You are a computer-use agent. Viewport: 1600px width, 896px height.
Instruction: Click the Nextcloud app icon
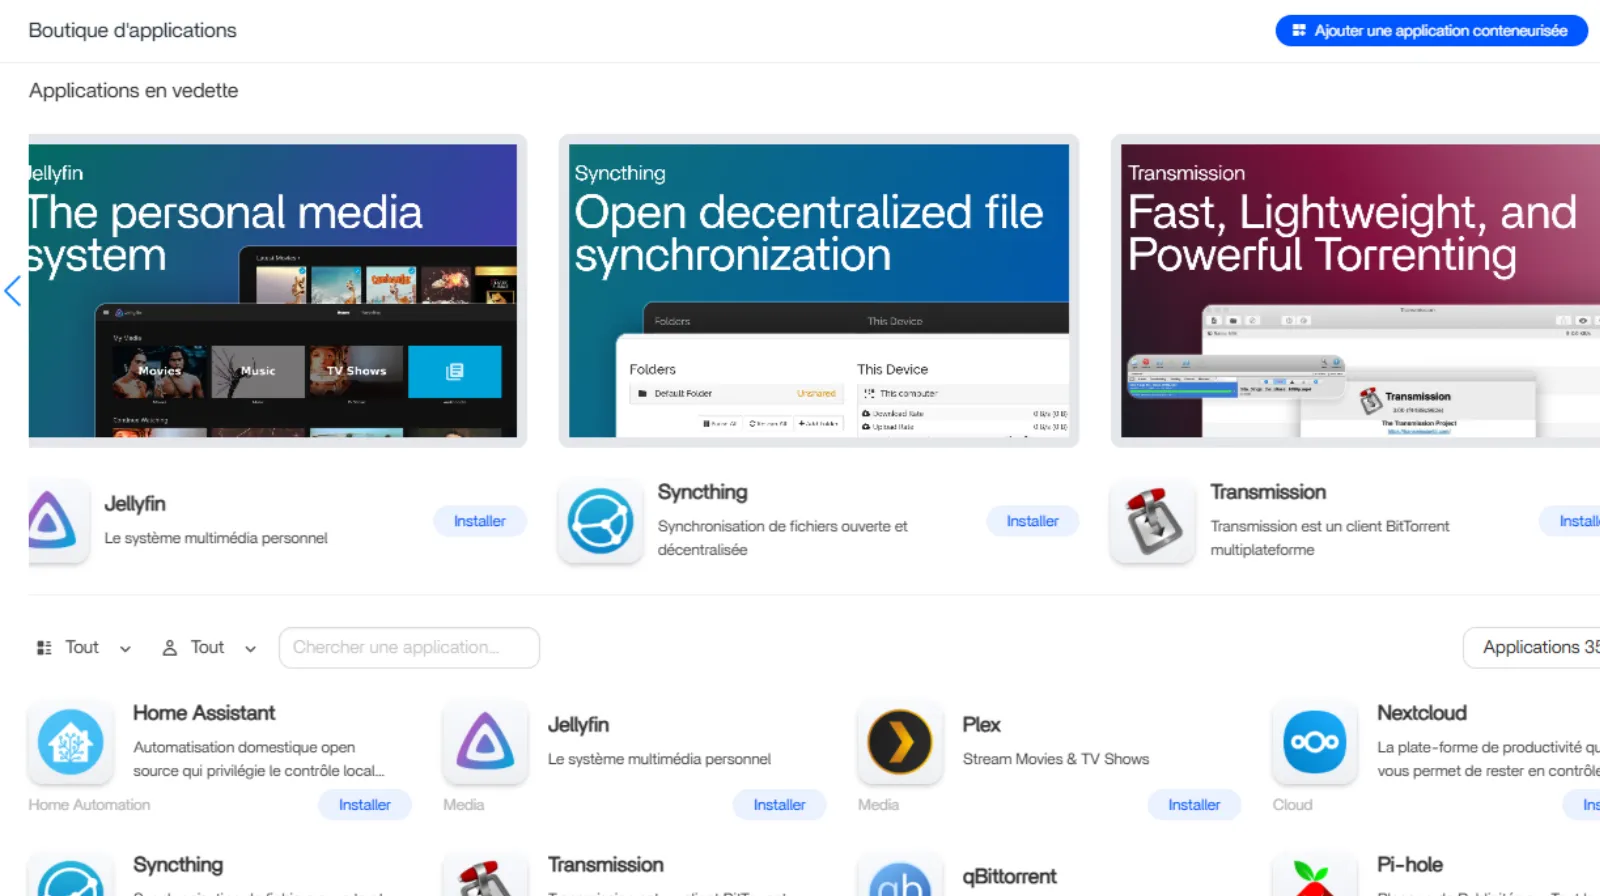(1314, 742)
